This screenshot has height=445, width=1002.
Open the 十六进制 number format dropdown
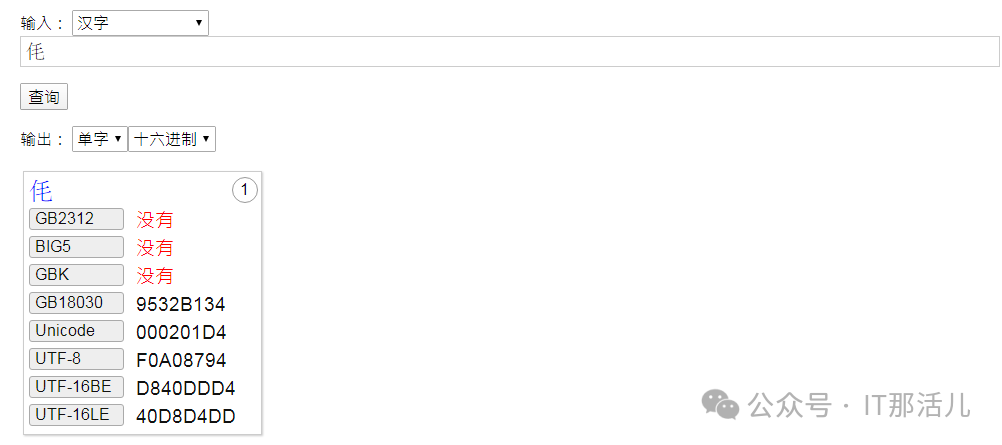[172, 139]
